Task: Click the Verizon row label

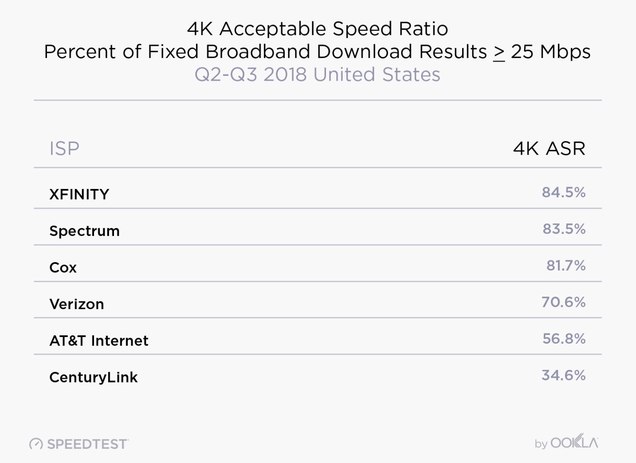Action: pyautogui.click(x=77, y=304)
